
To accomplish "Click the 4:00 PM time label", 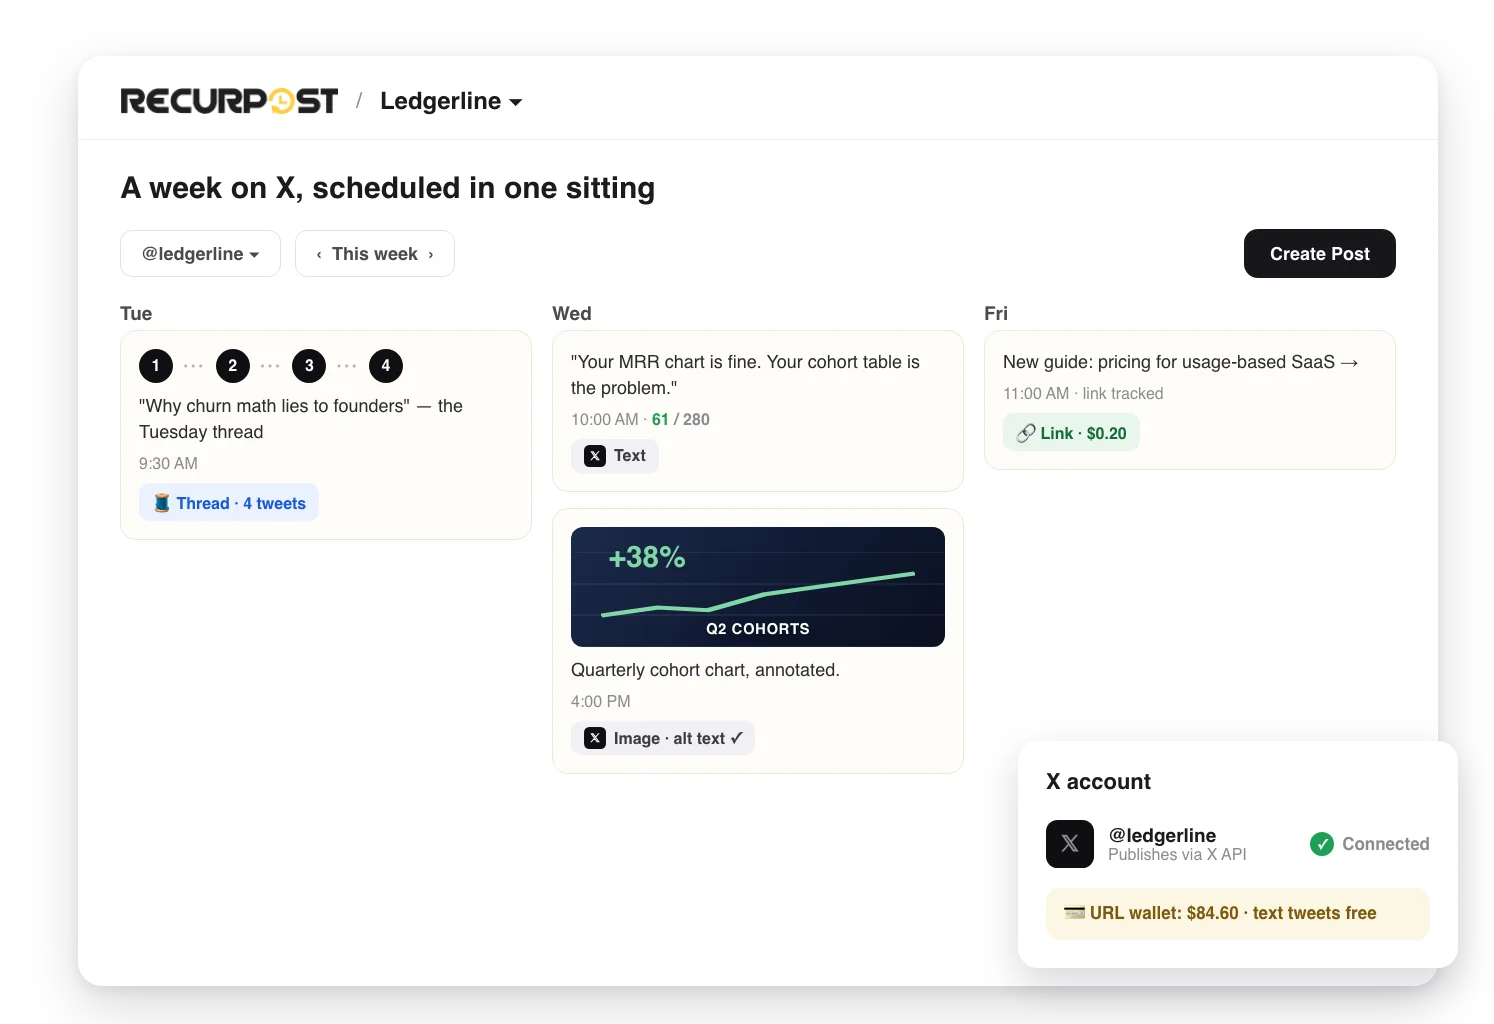I will click(x=601, y=701).
